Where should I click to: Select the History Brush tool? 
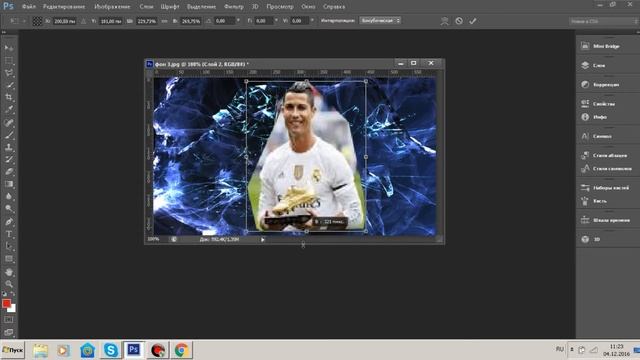(x=9, y=159)
